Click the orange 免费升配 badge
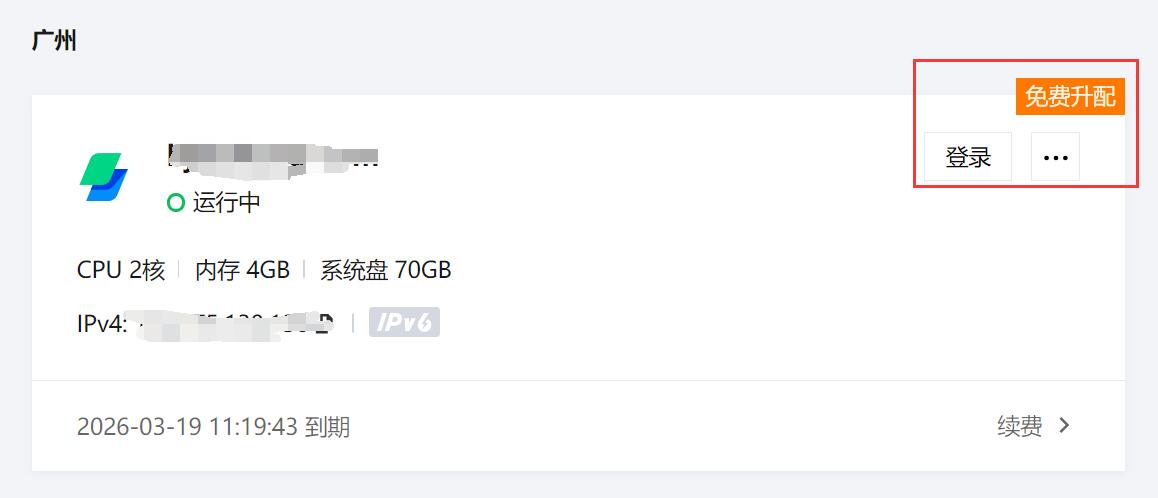The width and height of the screenshot is (1158, 498). pos(1070,97)
